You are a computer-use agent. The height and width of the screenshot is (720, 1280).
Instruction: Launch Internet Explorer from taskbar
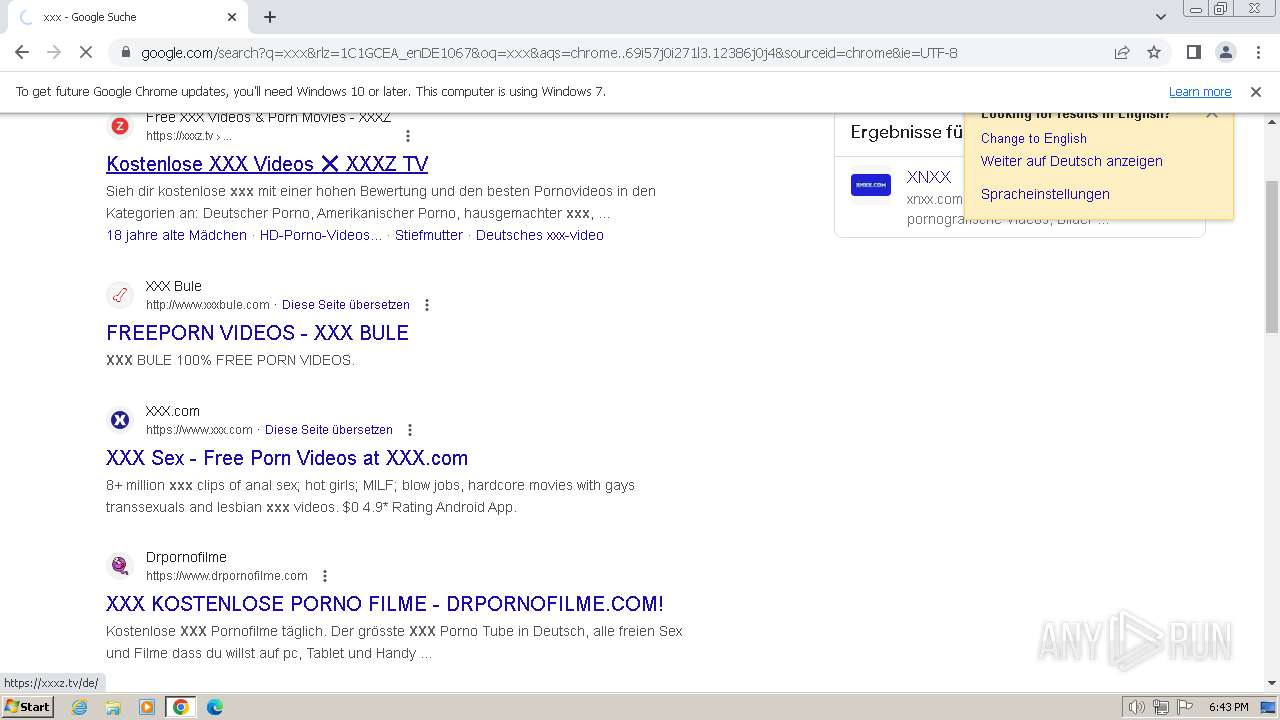click(79, 707)
